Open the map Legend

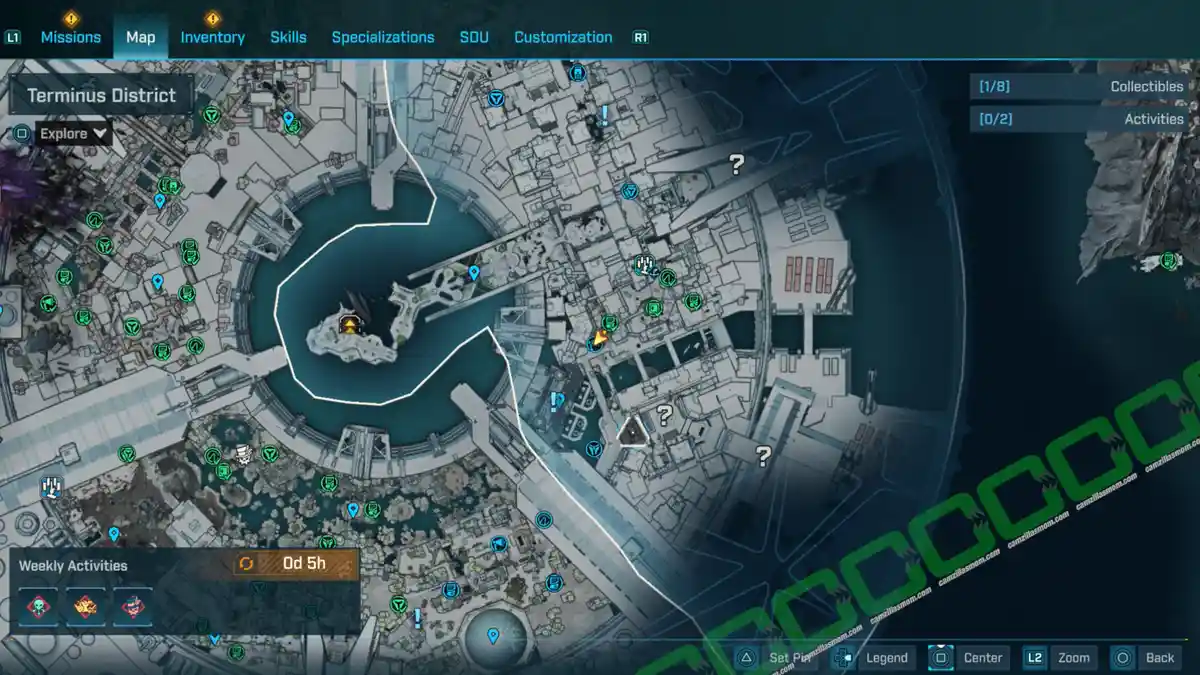tap(873, 657)
